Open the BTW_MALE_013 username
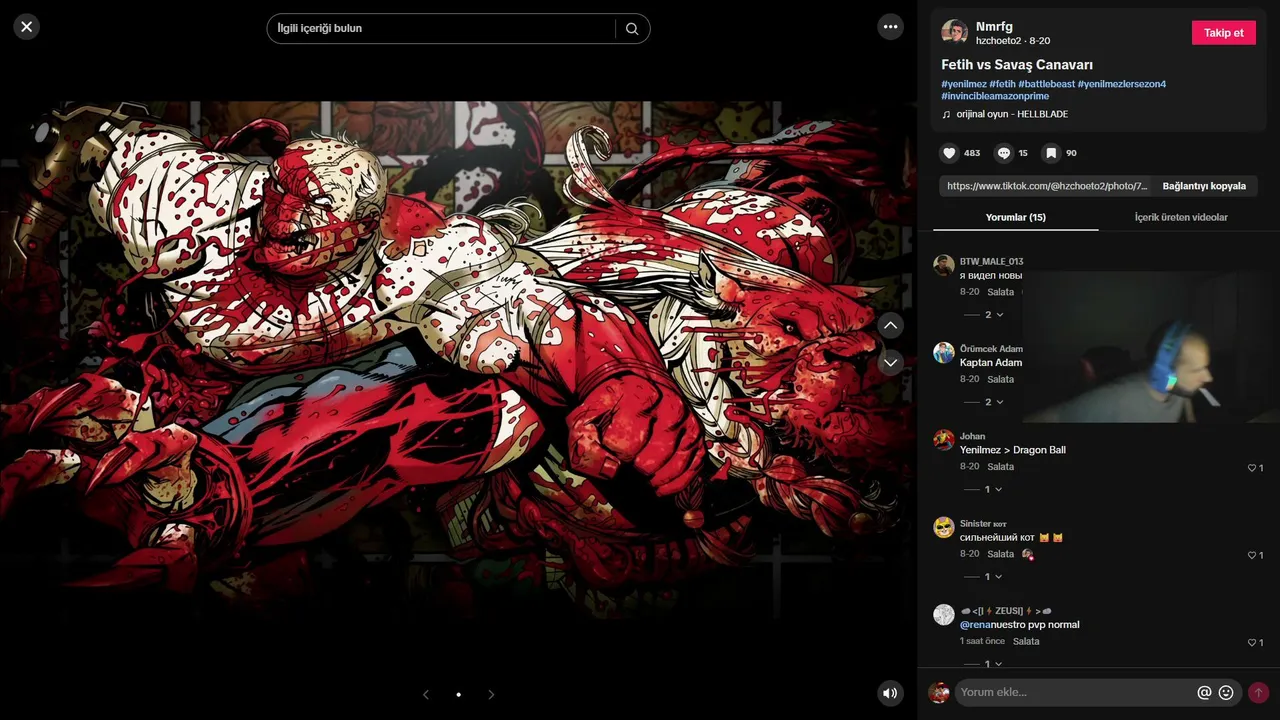Screen dimensions: 1280x720 pyautogui.click(x=991, y=262)
